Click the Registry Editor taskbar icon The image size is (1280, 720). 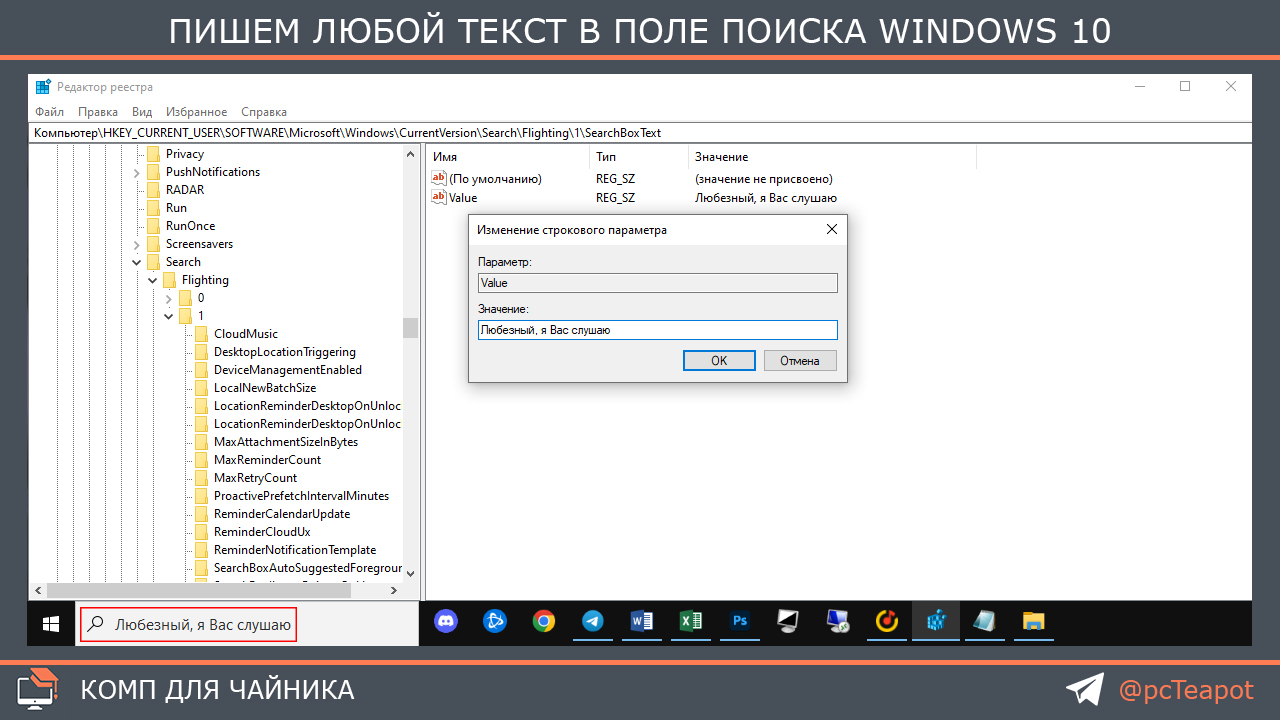(936, 622)
